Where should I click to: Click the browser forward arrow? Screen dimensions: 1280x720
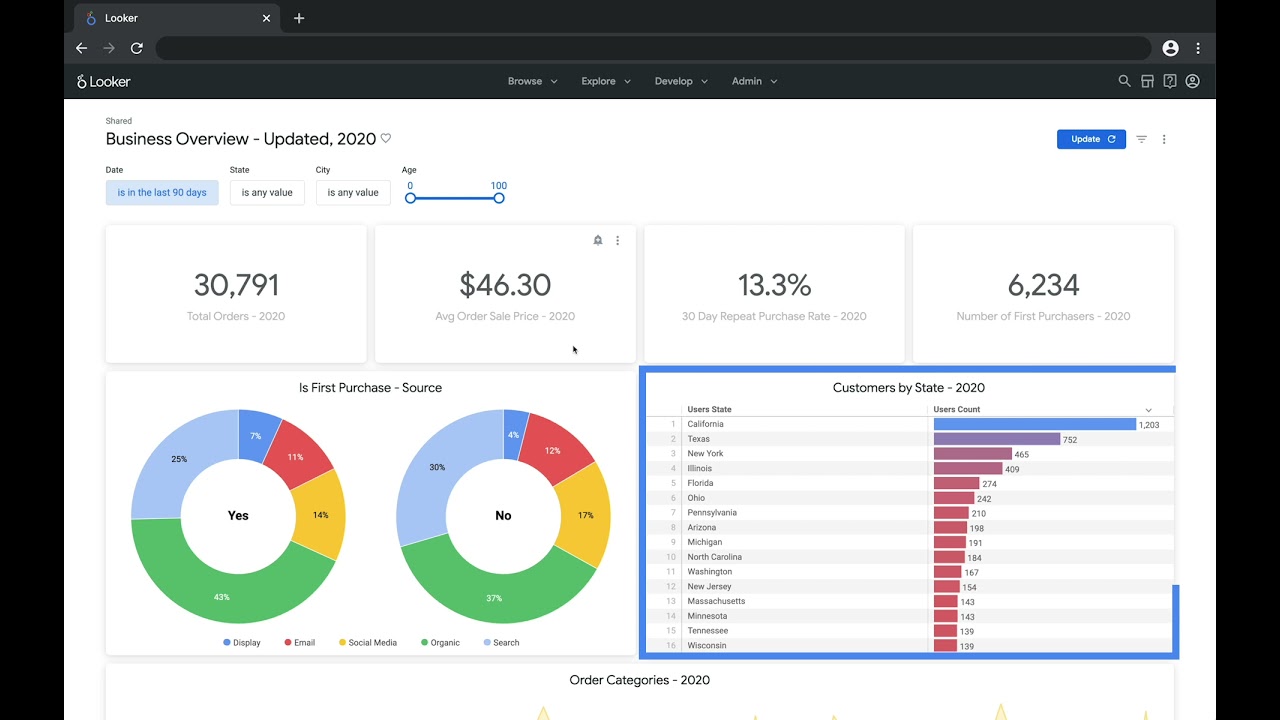click(x=109, y=48)
